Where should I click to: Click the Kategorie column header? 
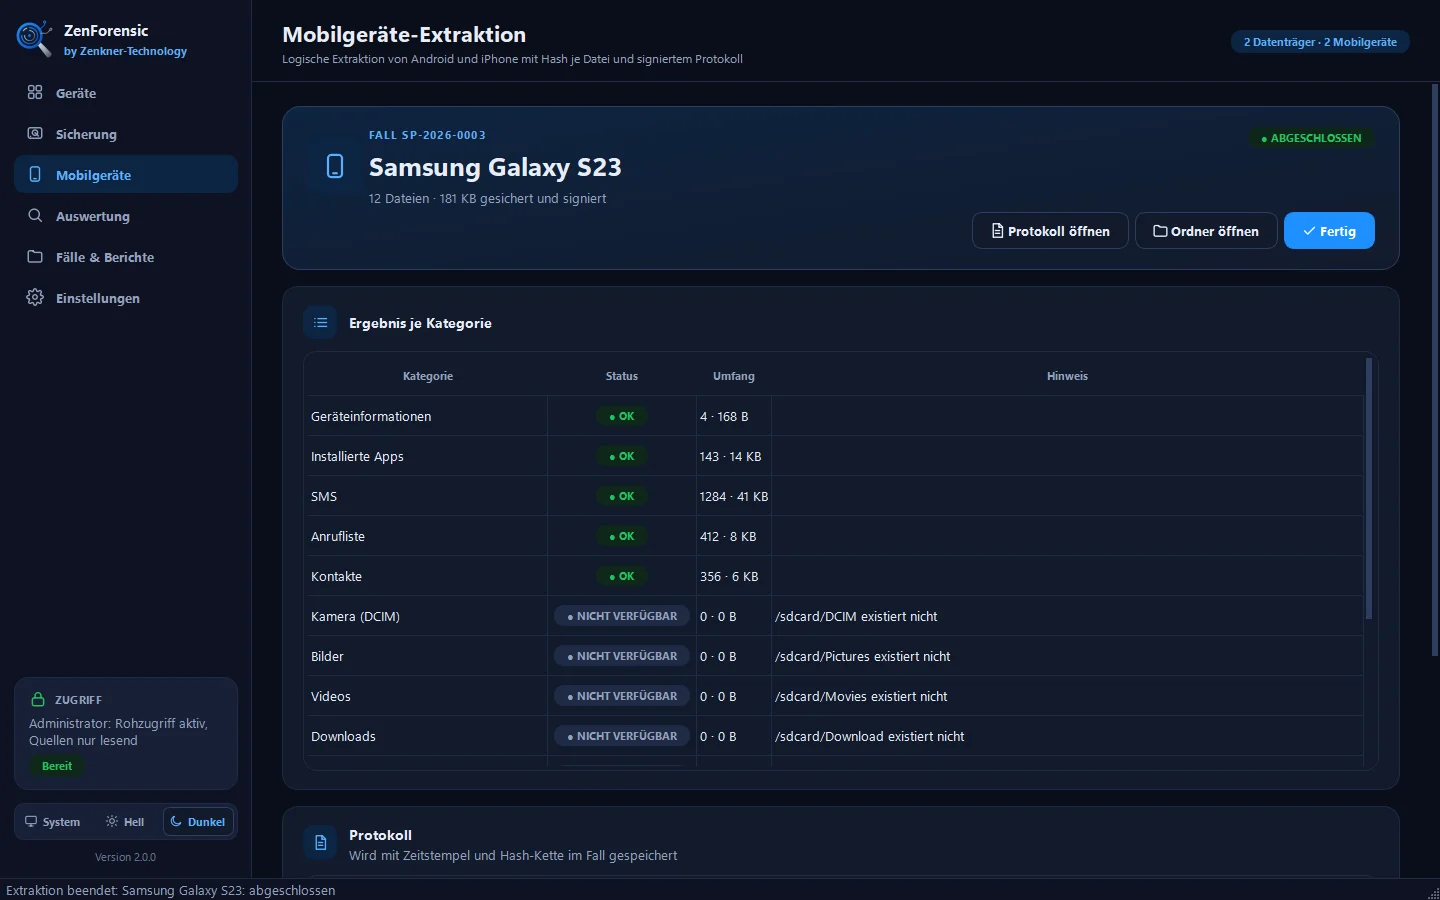428,376
